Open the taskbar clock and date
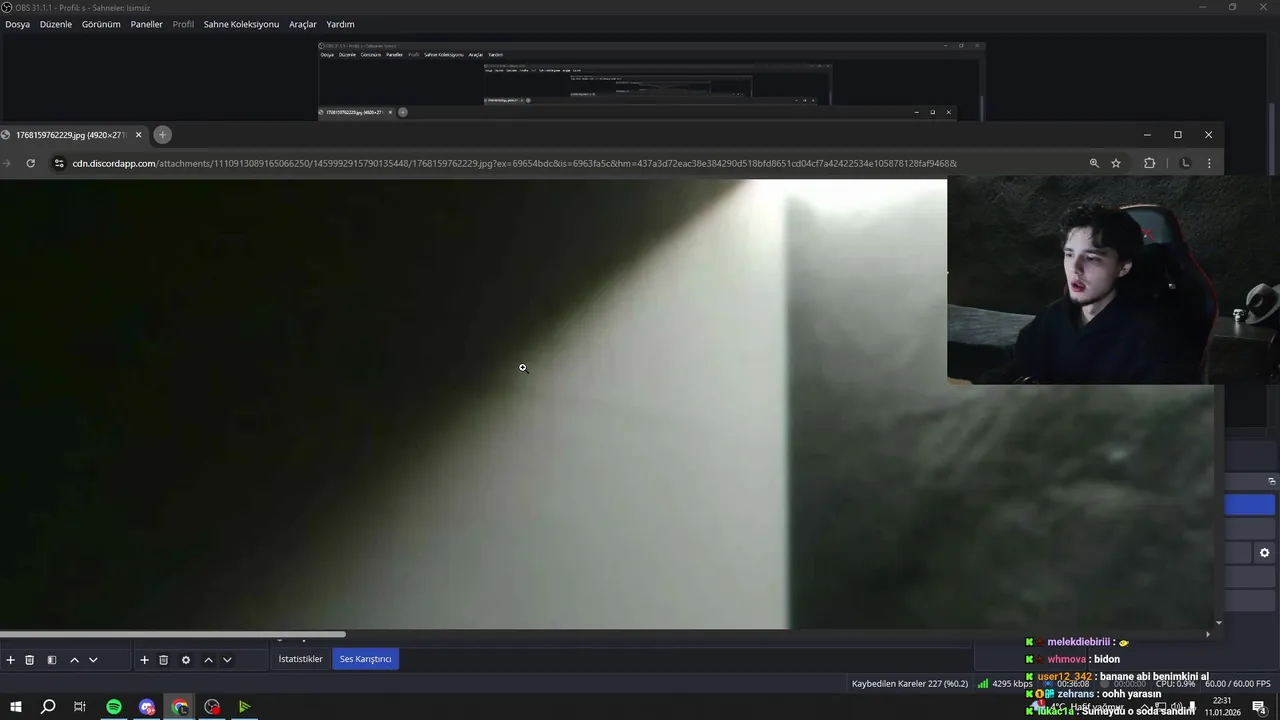1280x720 pixels. (x=1222, y=707)
